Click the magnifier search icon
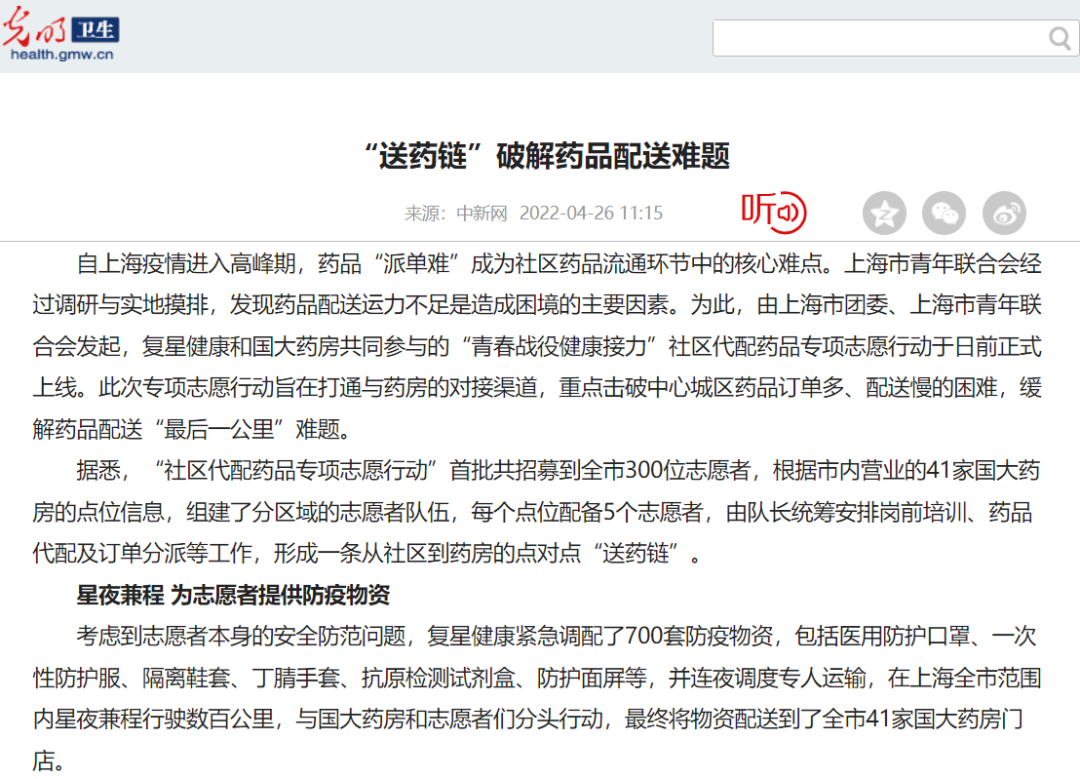This screenshot has height=779, width=1080. pos(1061,38)
